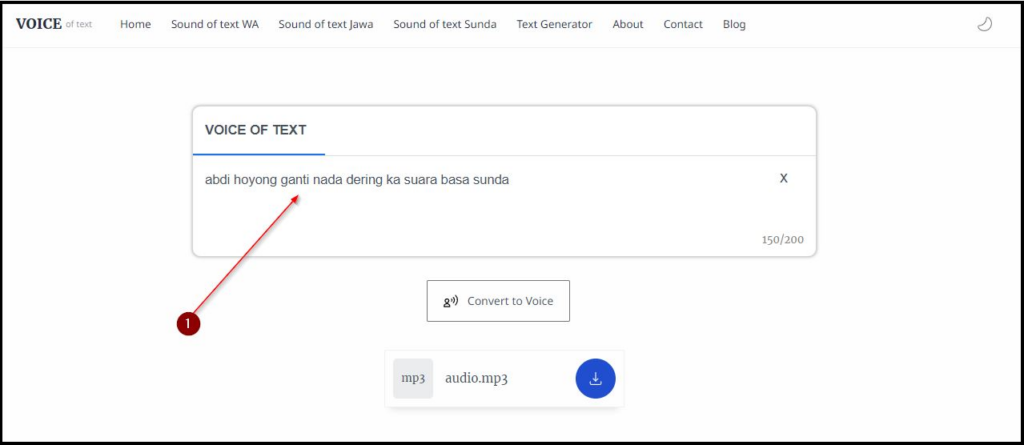Image resolution: width=1024 pixels, height=445 pixels.
Task: Click the speaker icon in Convert button
Action: tap(451, 301)
